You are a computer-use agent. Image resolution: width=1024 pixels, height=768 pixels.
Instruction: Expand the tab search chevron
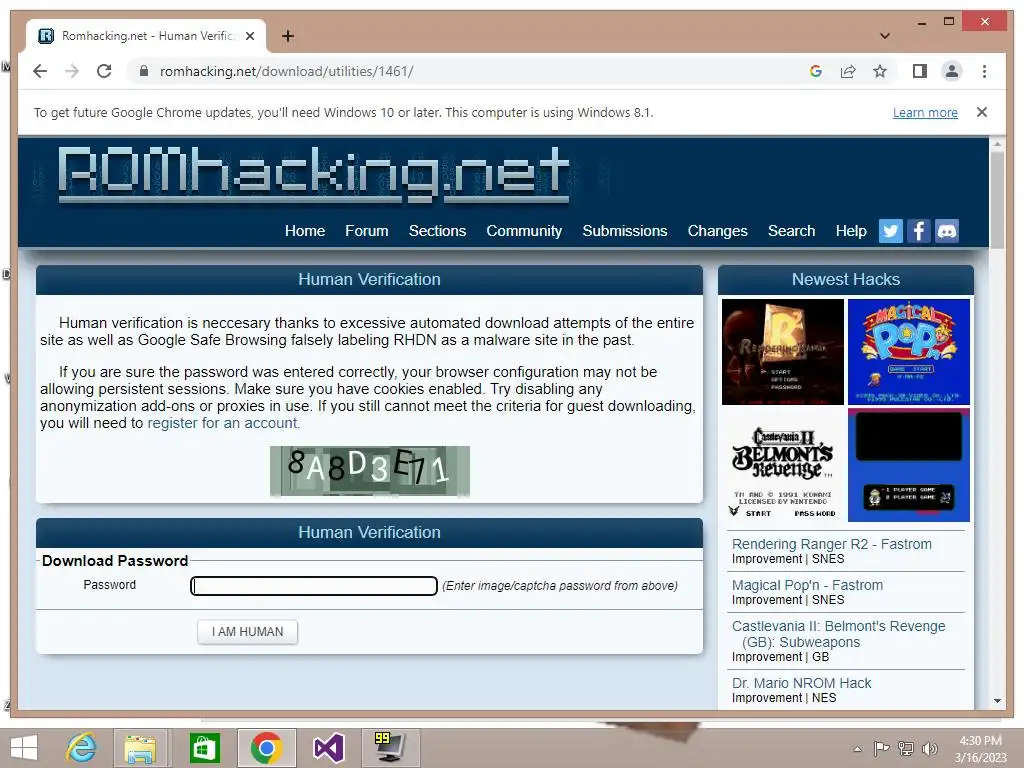coord(885,36)
